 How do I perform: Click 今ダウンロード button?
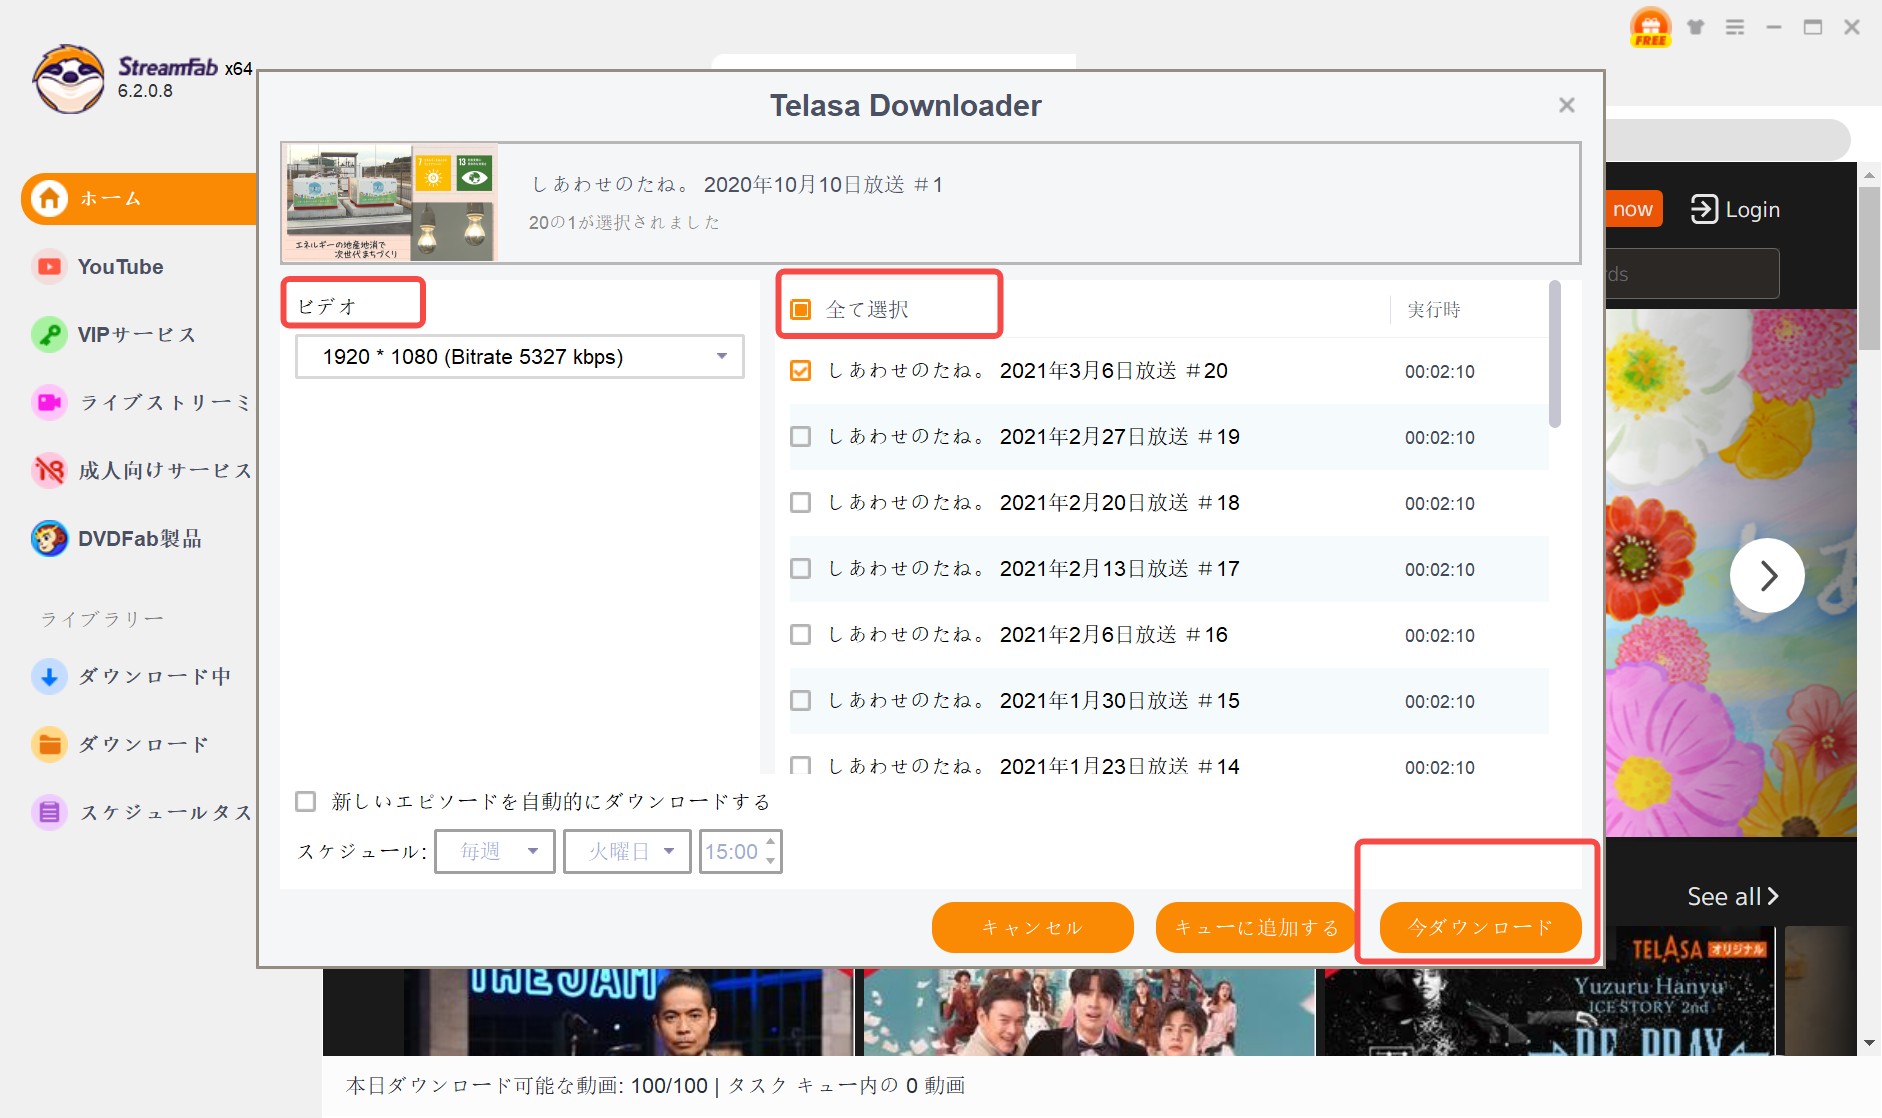click(x=1480, y=928)
